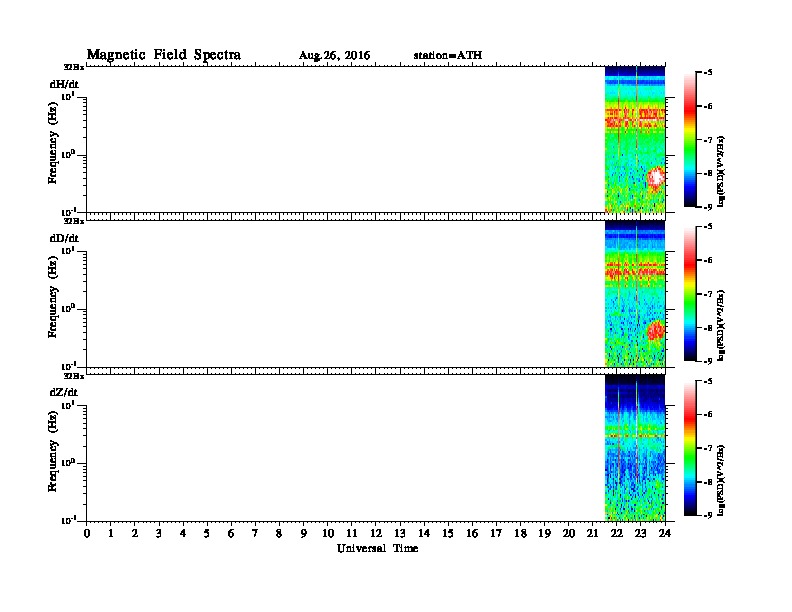Click the "-8" tick on dD/dt color bar
Image resolution: width=792 pixels, height=612 pixels.
(708, 327)
